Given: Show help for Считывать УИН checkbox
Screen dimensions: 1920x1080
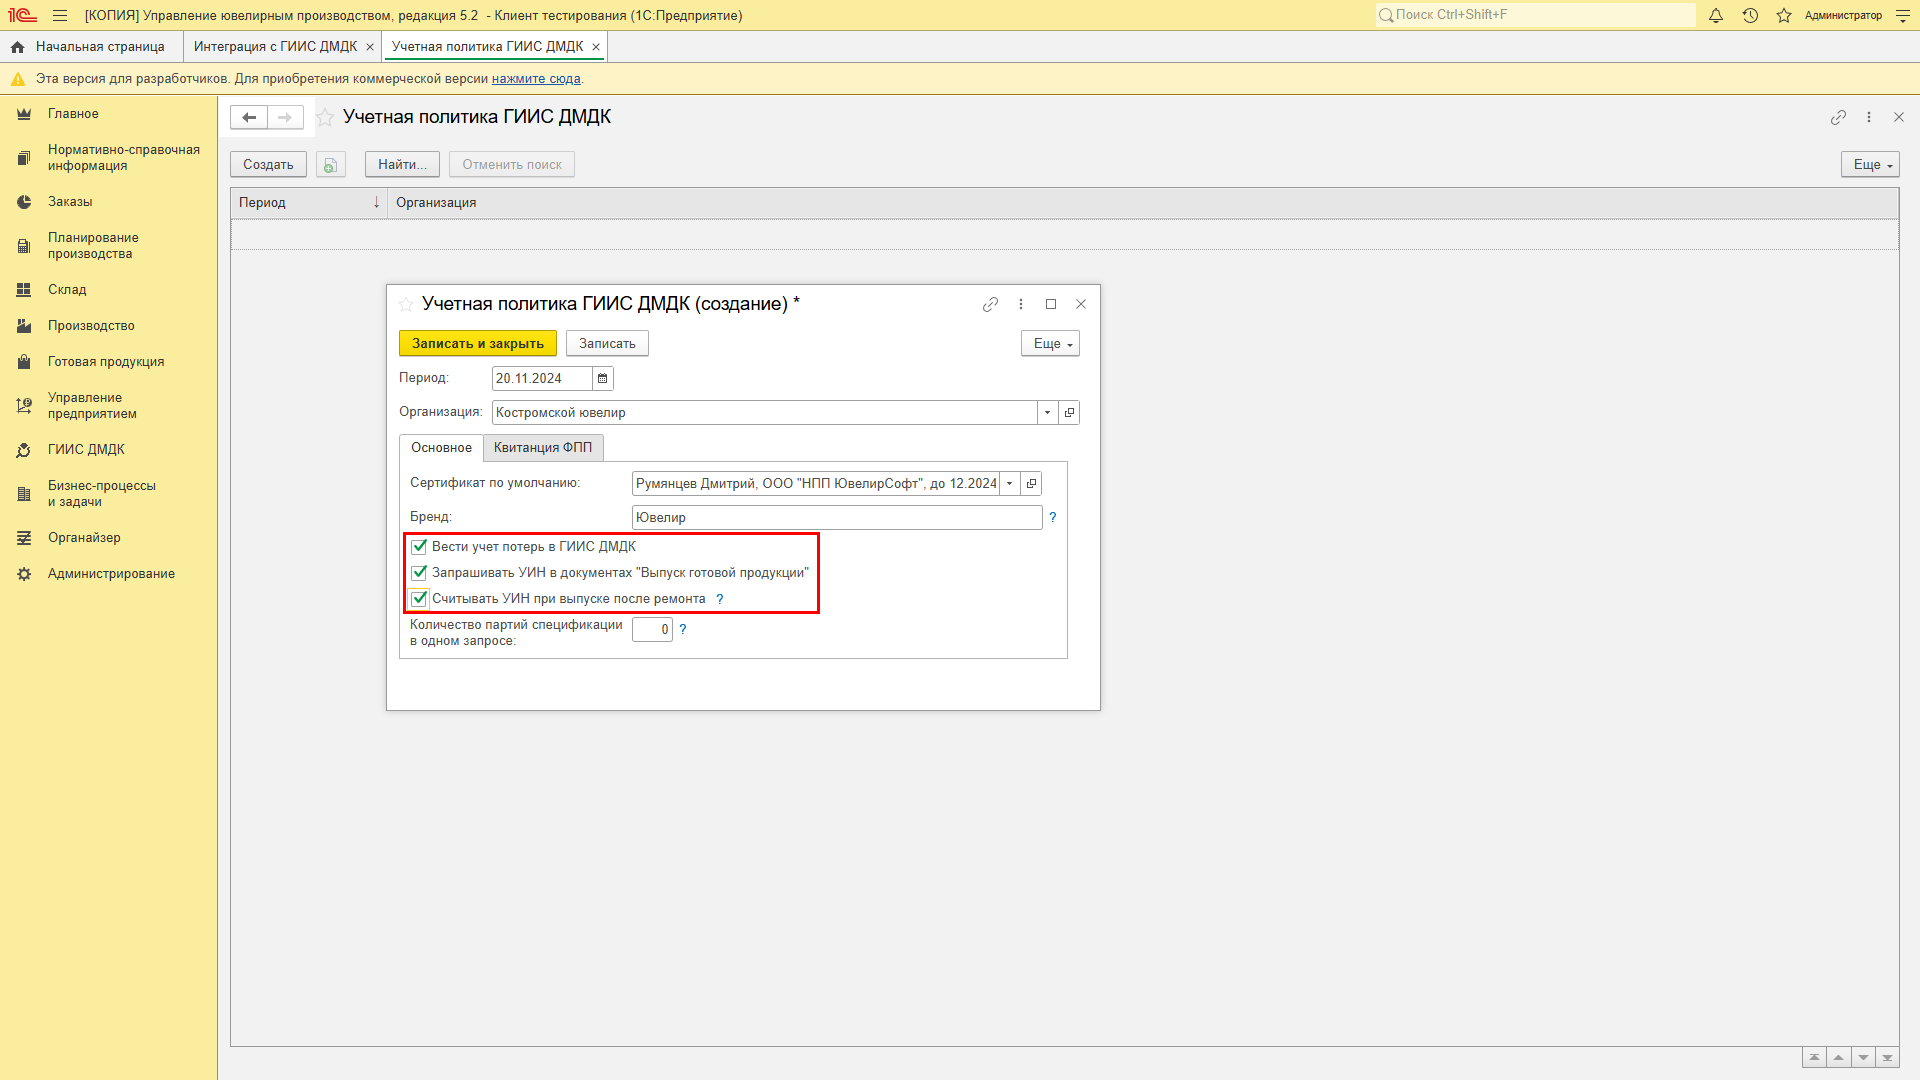Looking at the screenshot, I should click(x=720, y=599).
